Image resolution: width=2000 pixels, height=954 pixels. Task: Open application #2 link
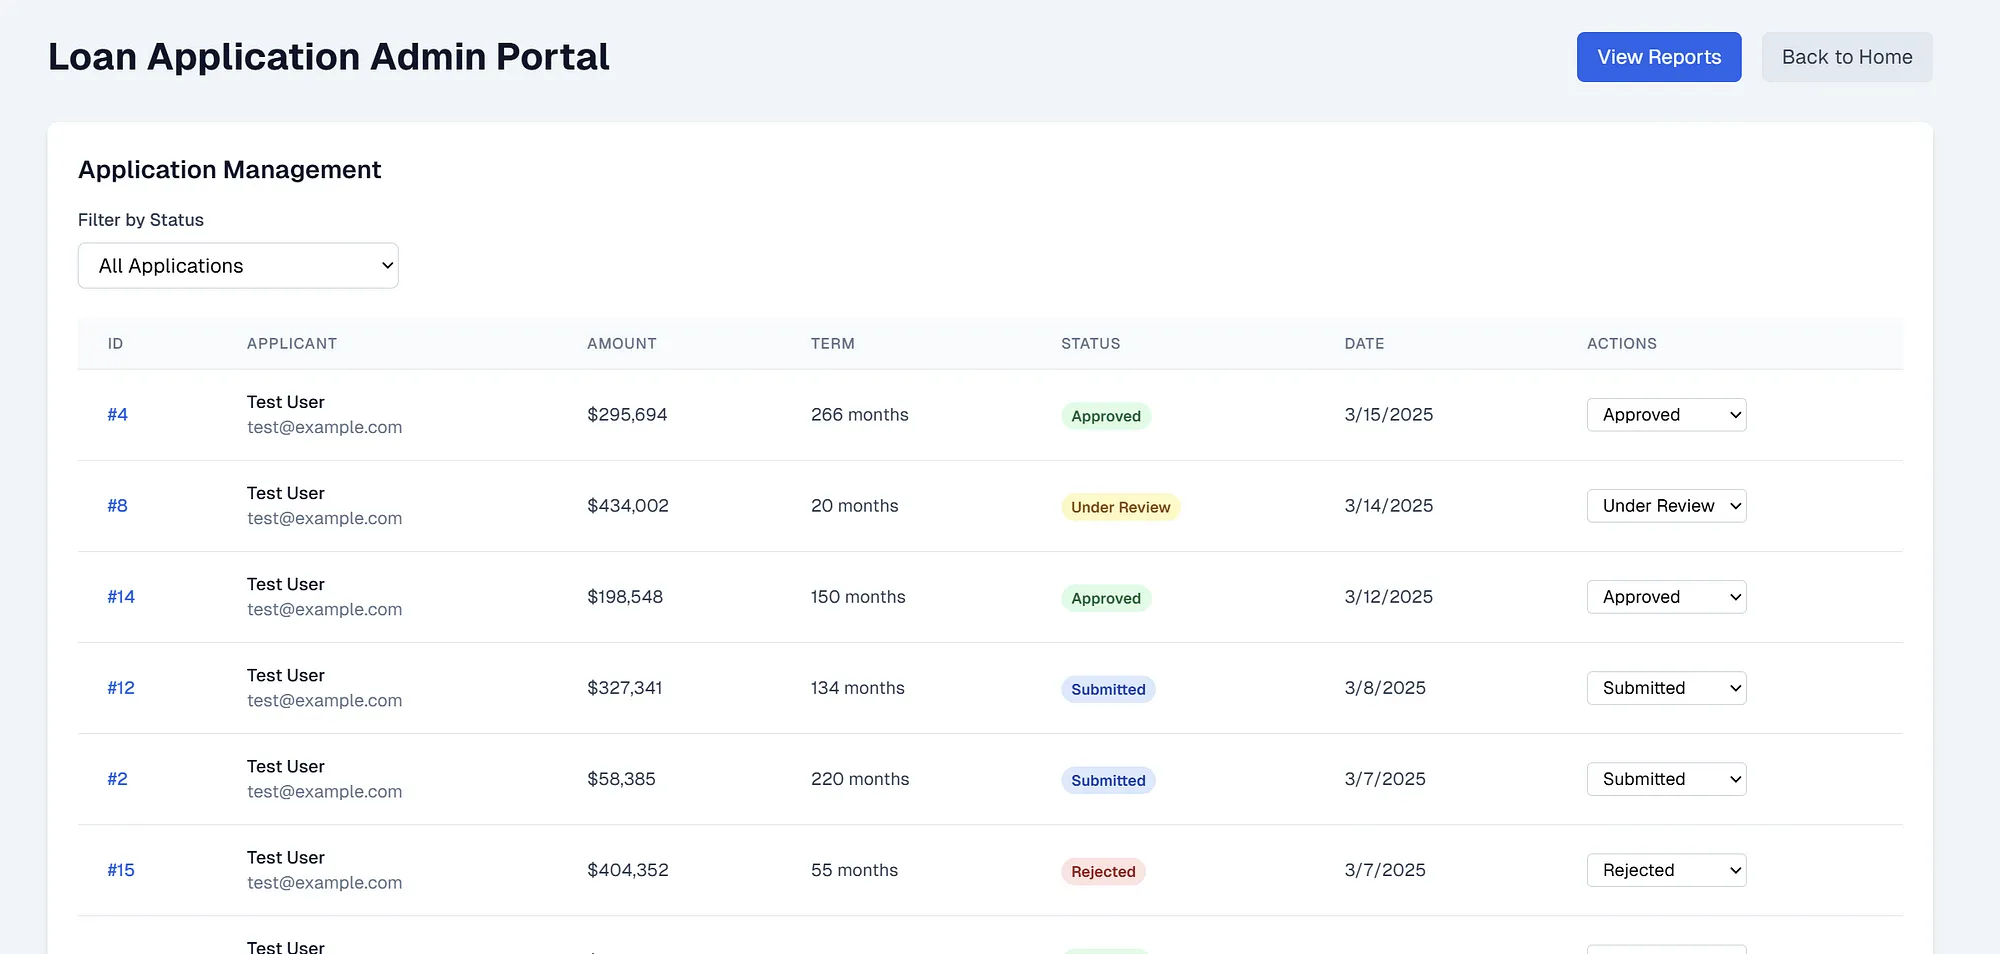point(117,779)
